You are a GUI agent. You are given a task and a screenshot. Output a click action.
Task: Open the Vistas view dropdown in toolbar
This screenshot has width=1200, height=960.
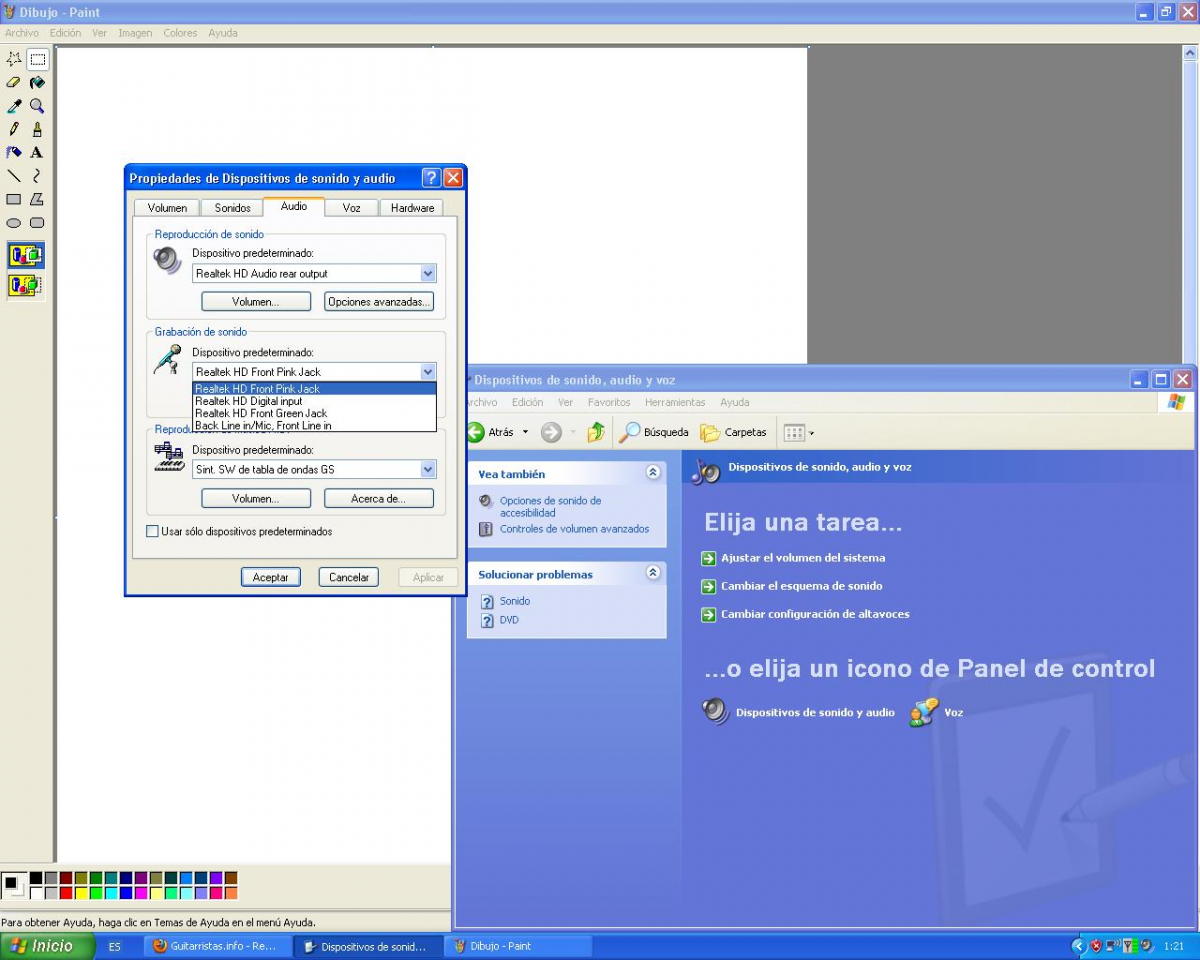click(799, 432)
